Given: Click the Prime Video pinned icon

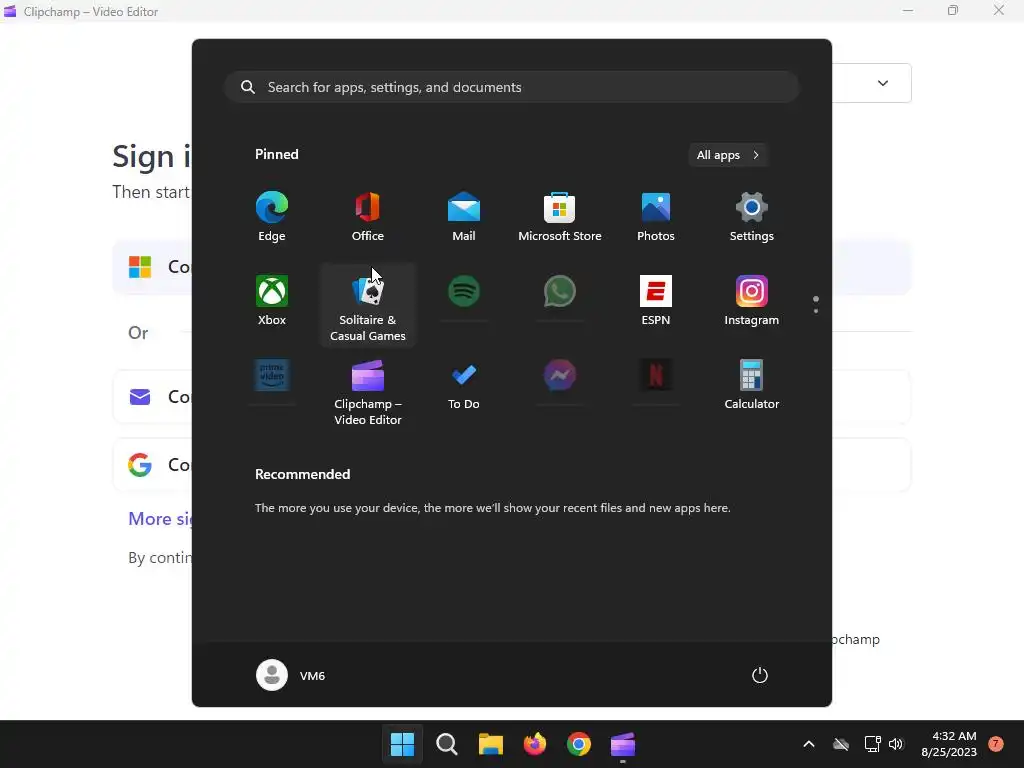Looking at the screenshot, I should coord(272,376).
